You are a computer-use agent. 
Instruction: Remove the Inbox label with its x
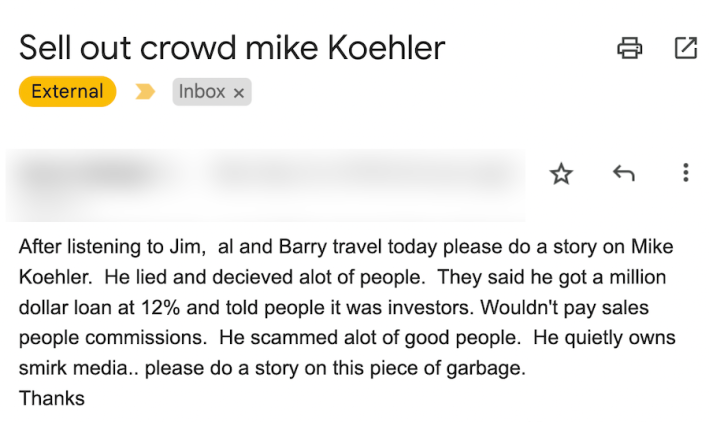coord(239,93)
